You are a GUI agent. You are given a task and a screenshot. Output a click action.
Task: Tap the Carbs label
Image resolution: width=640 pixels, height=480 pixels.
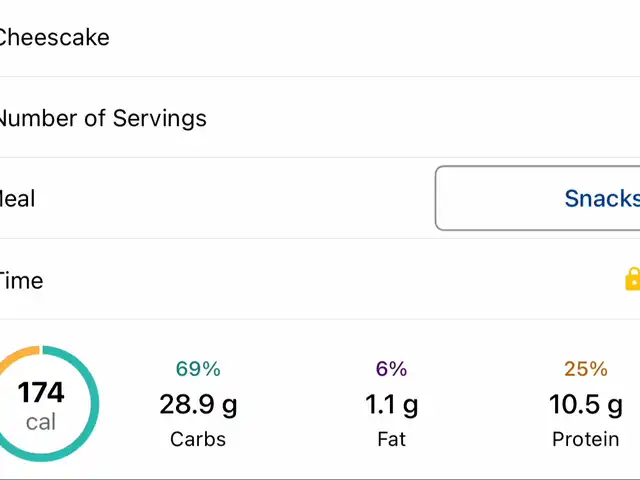[198, 439]
